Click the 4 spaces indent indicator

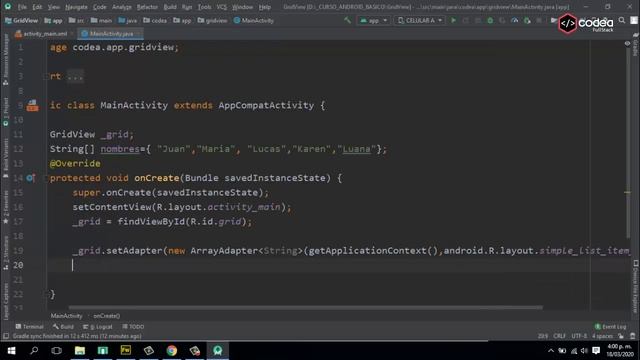602,336
